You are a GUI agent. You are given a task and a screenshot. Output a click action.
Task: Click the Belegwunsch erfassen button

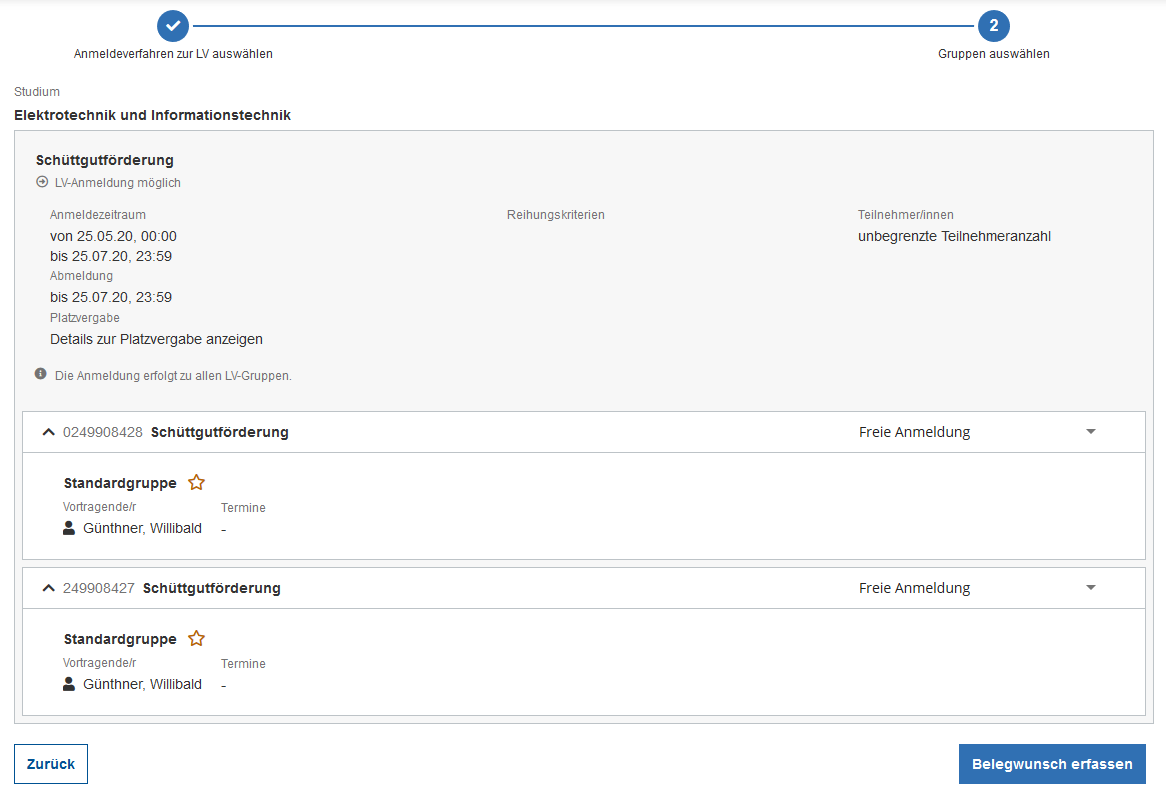tap(1052, 764)
